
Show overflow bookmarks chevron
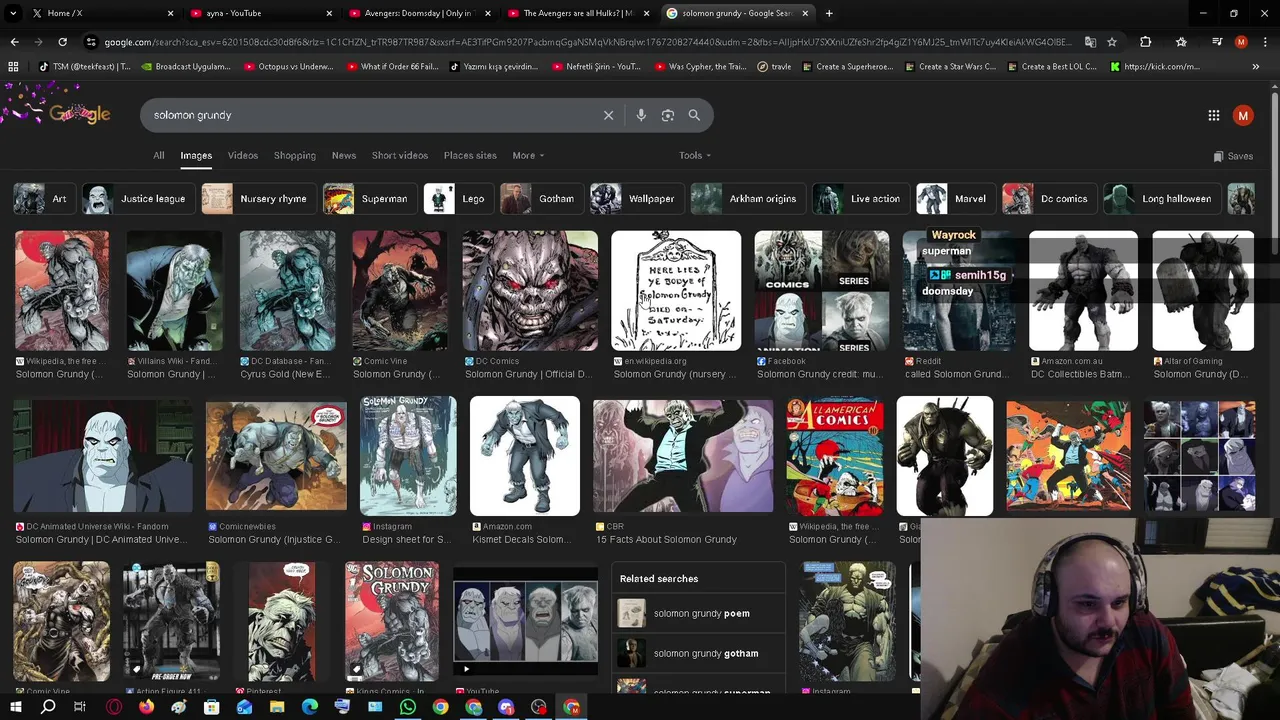[x=1255, y=66]
